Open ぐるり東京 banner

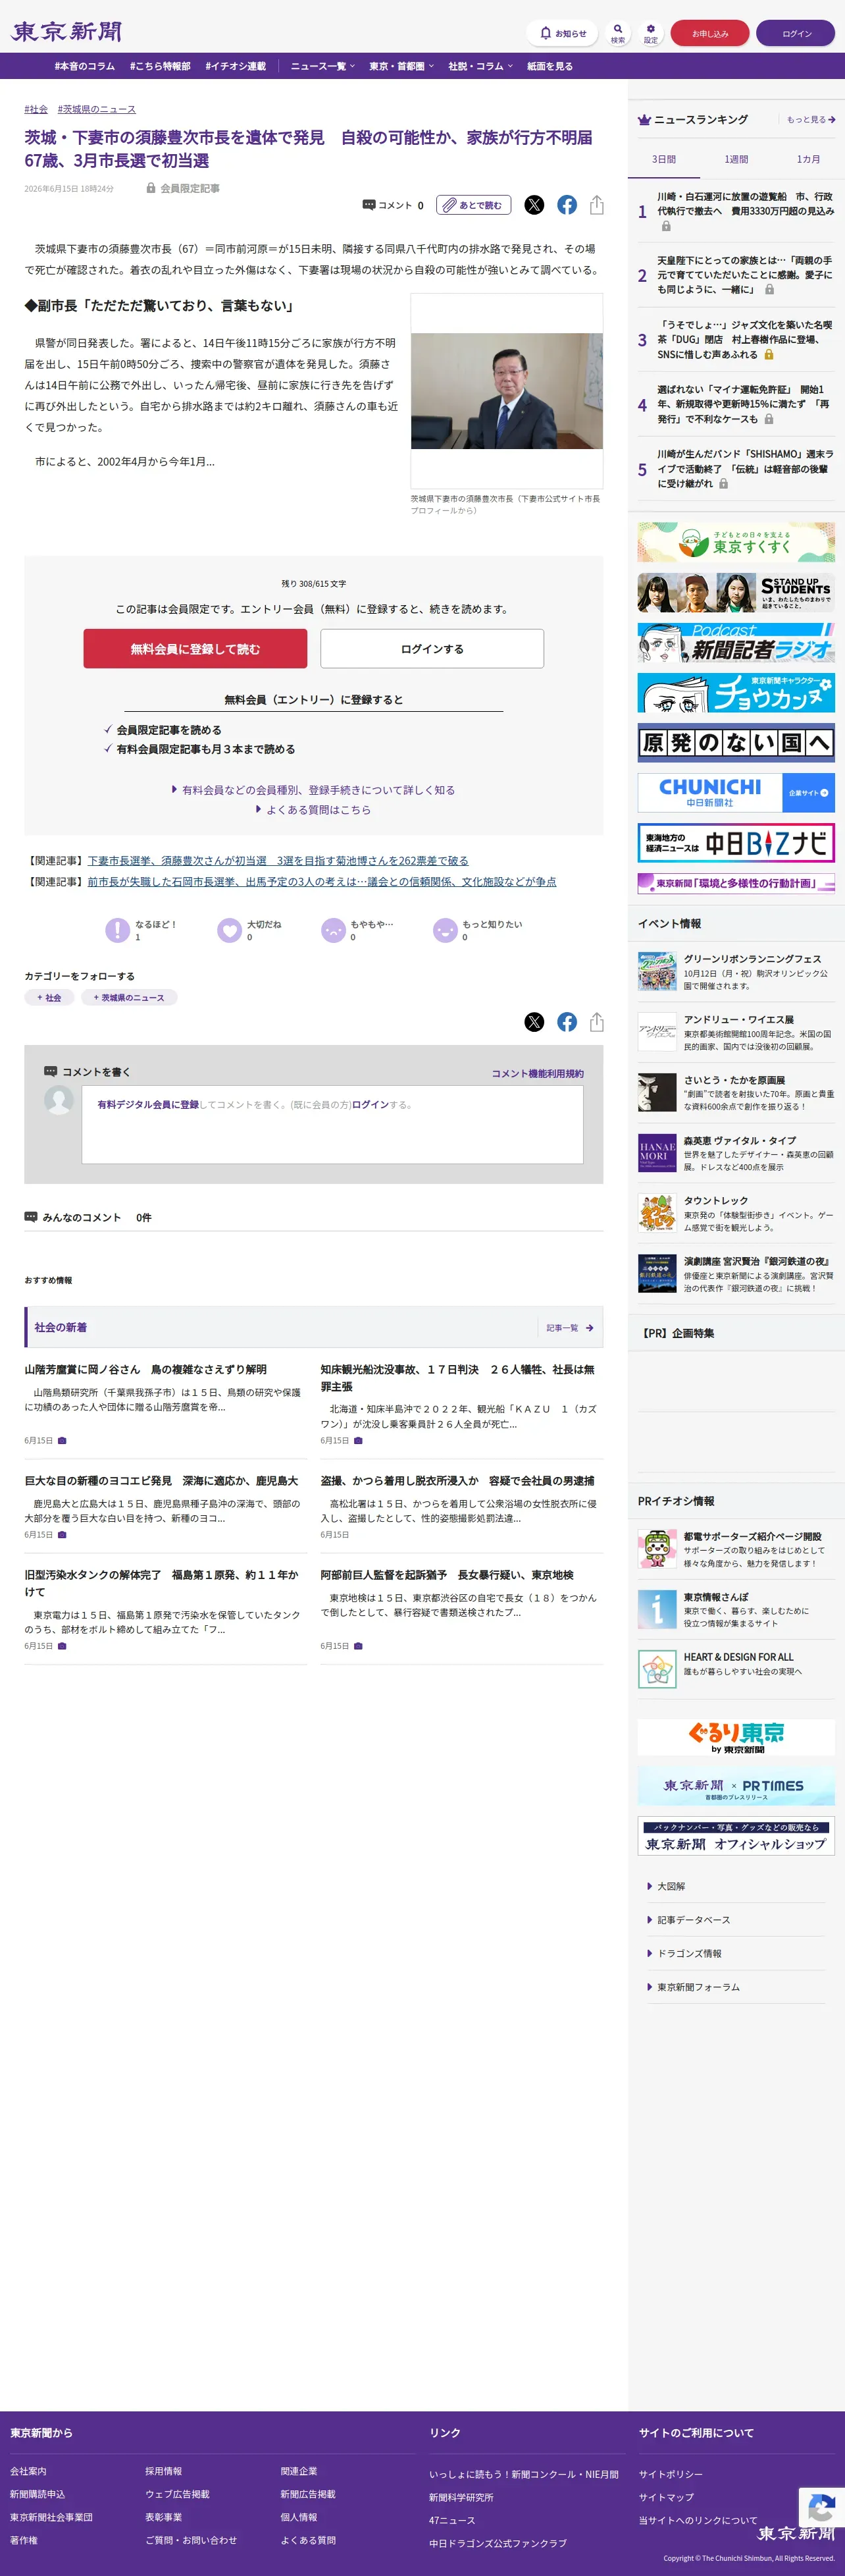click(736, 1737)
